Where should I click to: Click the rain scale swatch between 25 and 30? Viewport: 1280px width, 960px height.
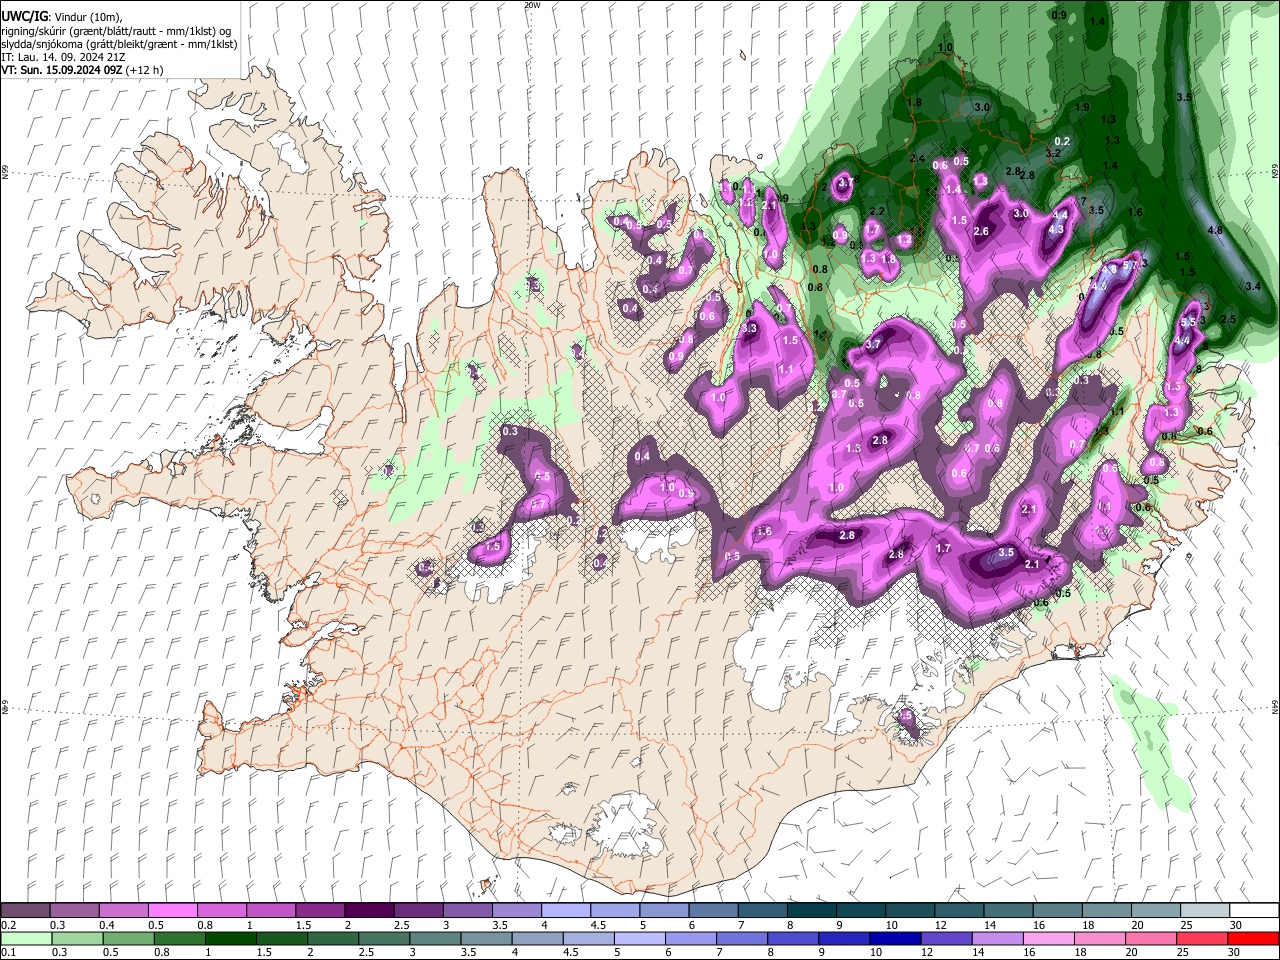pyautogui.click(x=1203, y=938)
